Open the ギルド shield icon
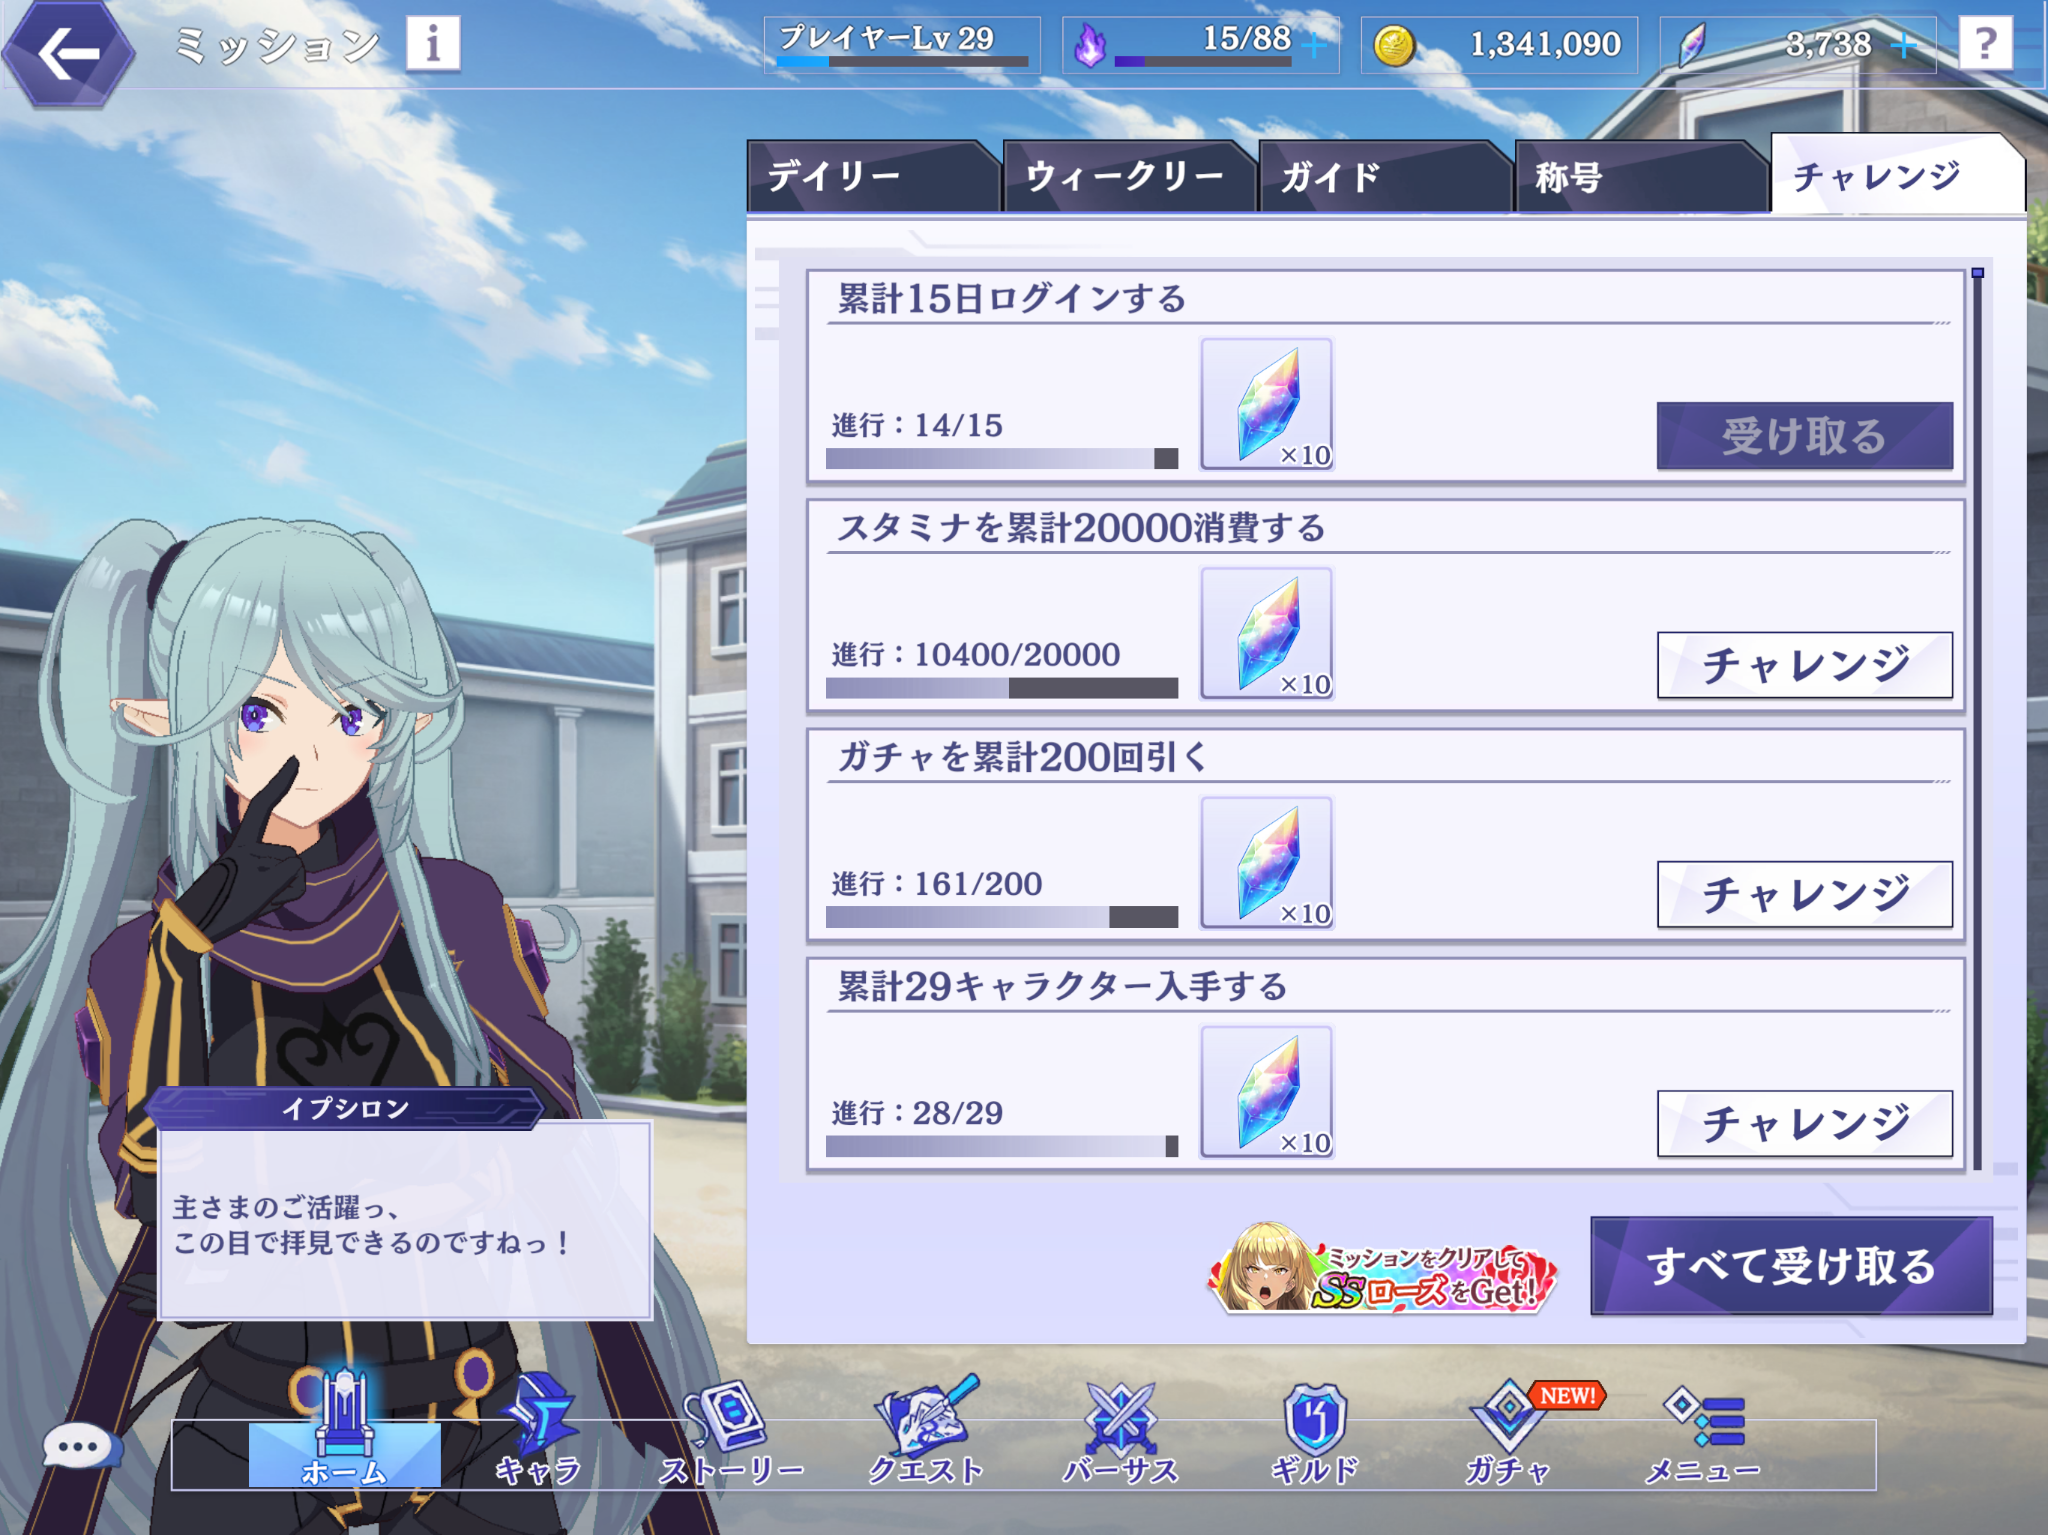Screen dimensions: 2048x1535 click(1315, 1430)
